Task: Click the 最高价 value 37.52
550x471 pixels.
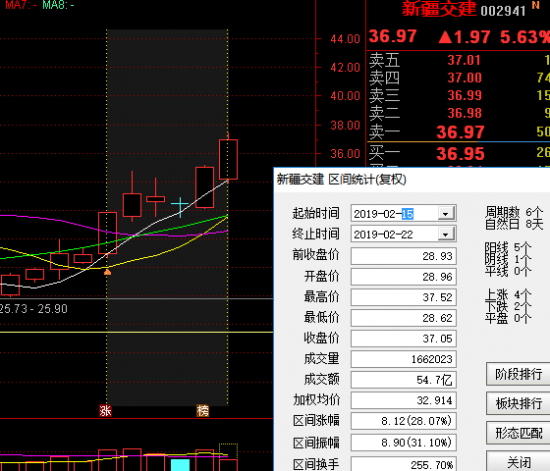Action: (403, 297)
